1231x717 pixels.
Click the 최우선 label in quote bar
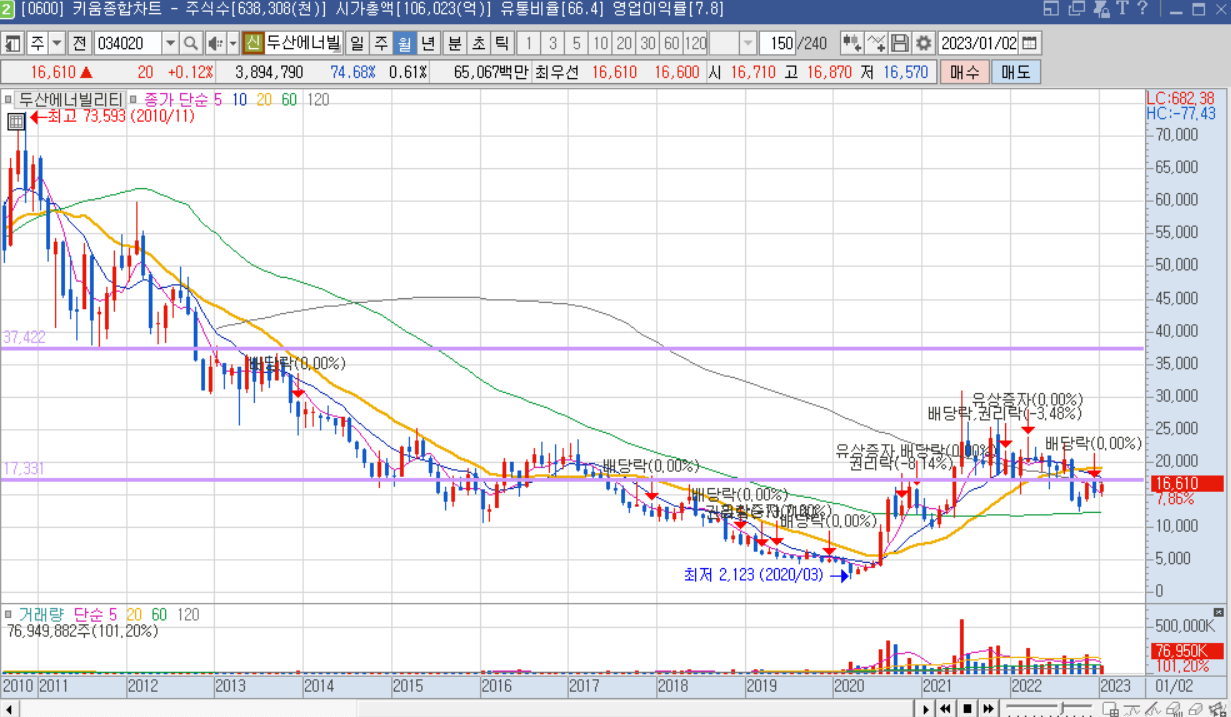(x=558, y=72)
